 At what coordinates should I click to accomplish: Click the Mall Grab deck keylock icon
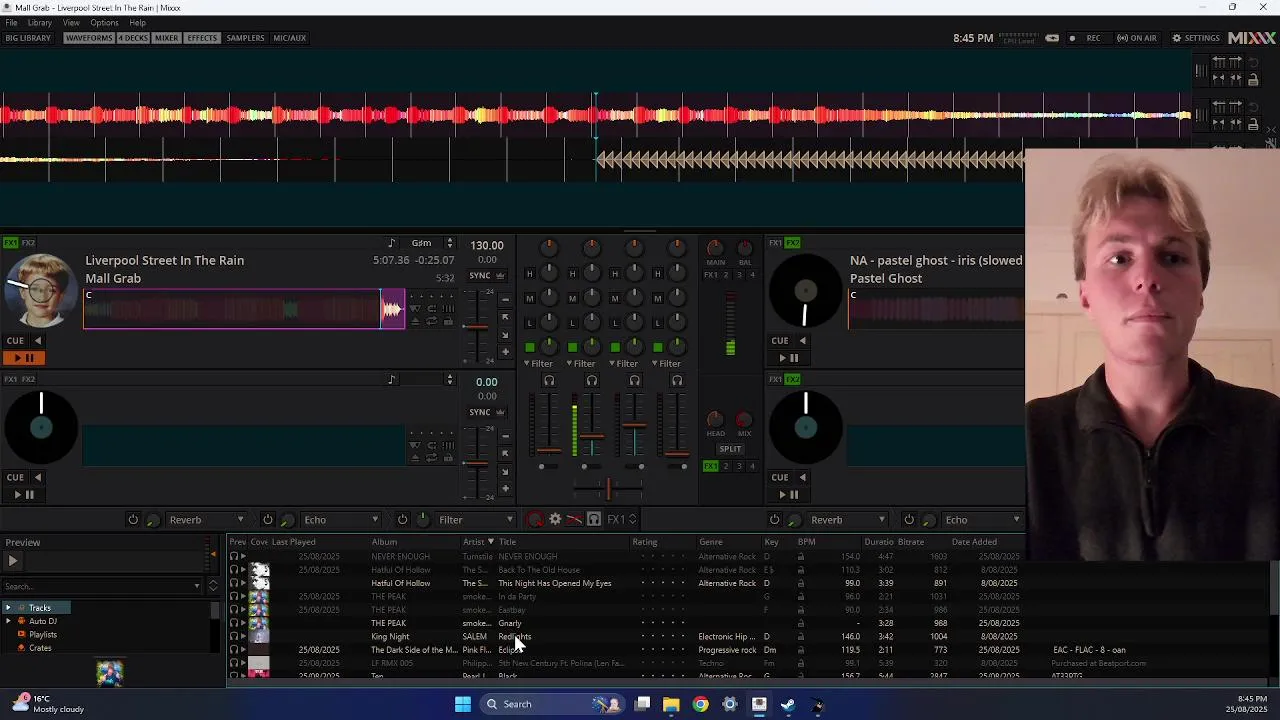coord(448,320)
